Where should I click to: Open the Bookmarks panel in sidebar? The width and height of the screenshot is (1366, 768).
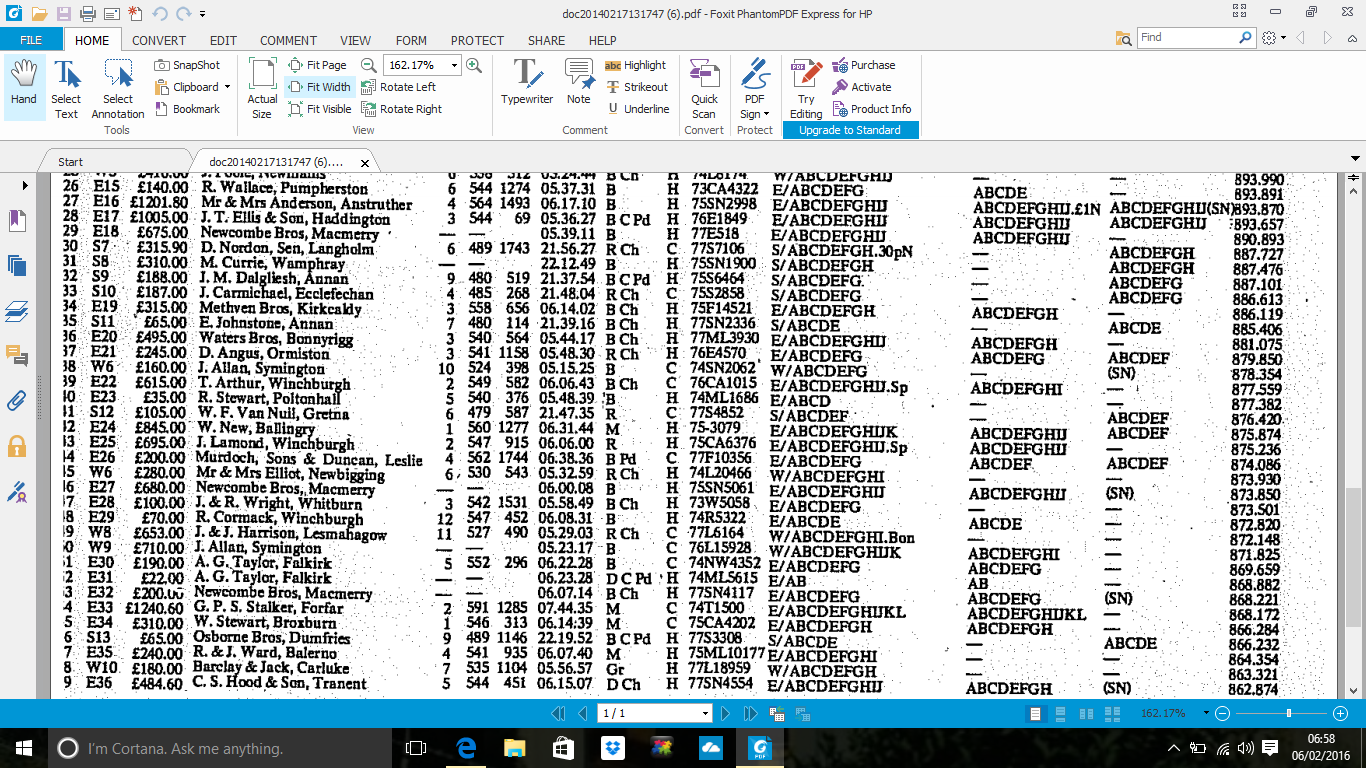pyautogui.click(x=17, y=220)
